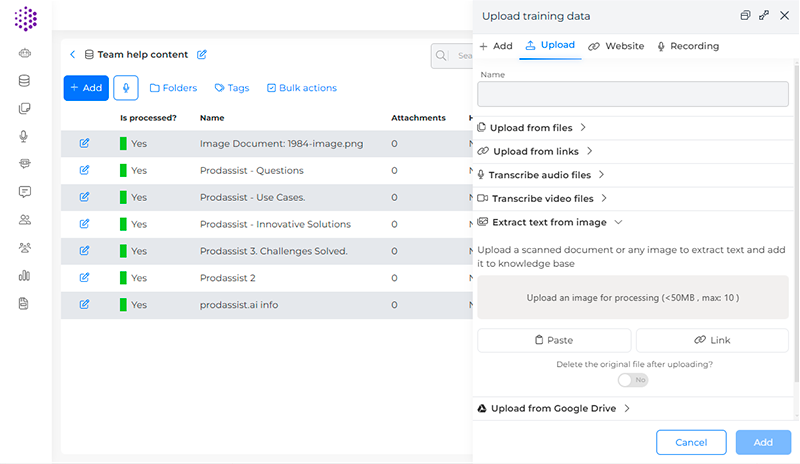Click the Name input field
The width and height of the screenshot is (800, 464).
coord(633,94)
